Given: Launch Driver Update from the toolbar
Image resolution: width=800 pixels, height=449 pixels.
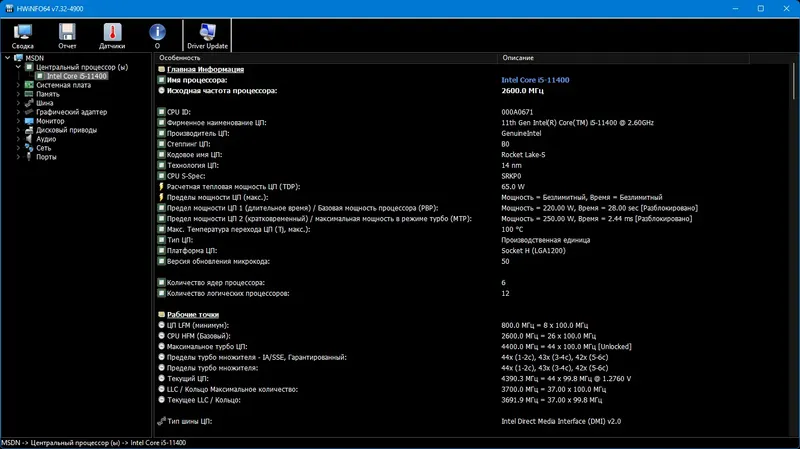Looking at the screenshot, I should pos(207,36).
